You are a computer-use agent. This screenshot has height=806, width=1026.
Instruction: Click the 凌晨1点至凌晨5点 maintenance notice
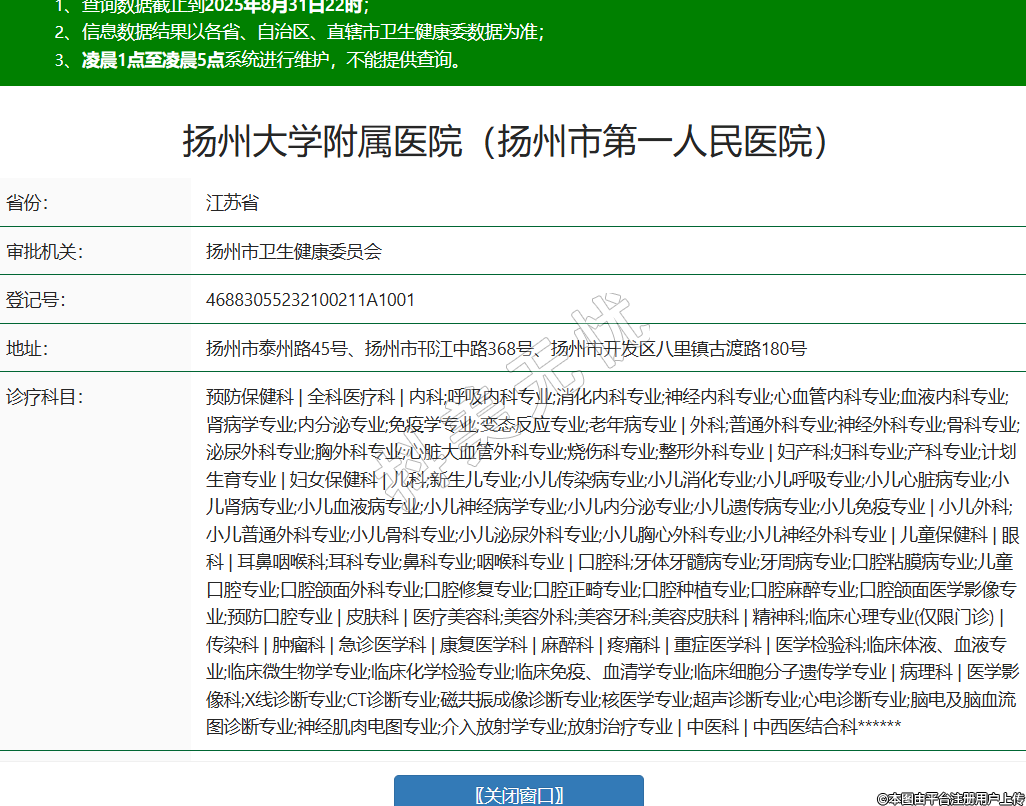[153, 60]
